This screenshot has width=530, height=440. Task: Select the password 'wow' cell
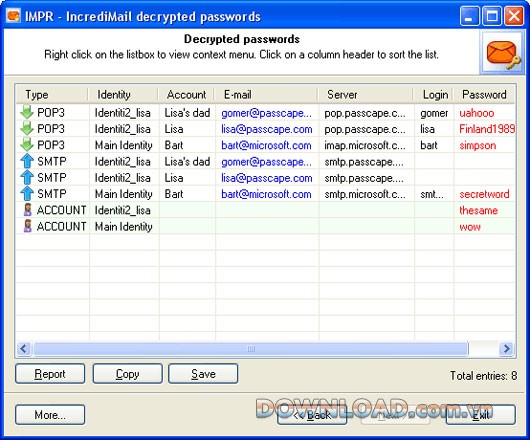pos(470,227)
